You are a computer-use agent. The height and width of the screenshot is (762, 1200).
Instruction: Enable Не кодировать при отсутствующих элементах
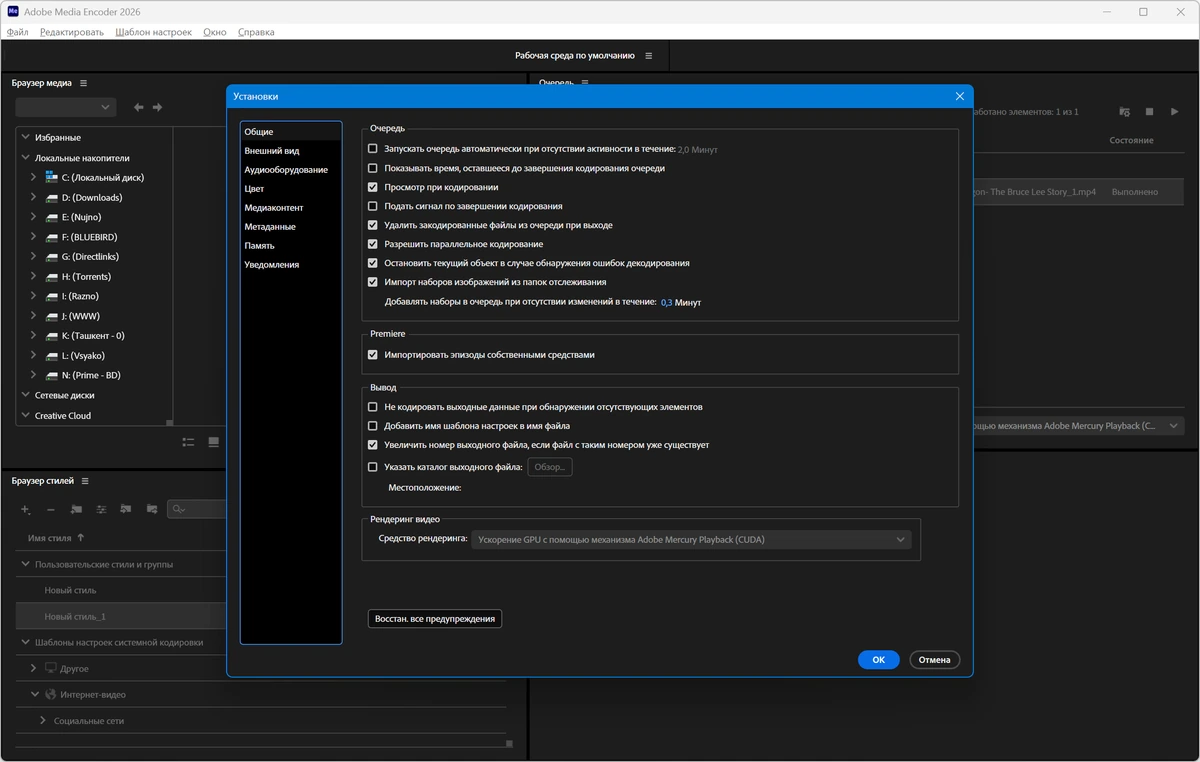click(x=373, y=407)
